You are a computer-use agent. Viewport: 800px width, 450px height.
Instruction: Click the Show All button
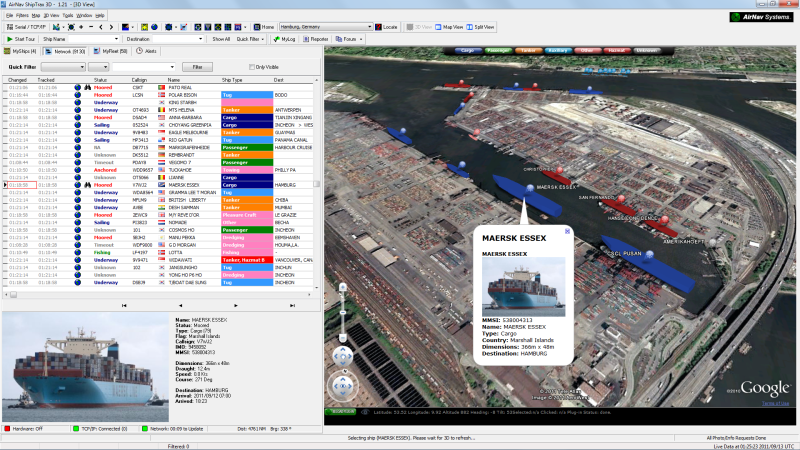[220, 38]
